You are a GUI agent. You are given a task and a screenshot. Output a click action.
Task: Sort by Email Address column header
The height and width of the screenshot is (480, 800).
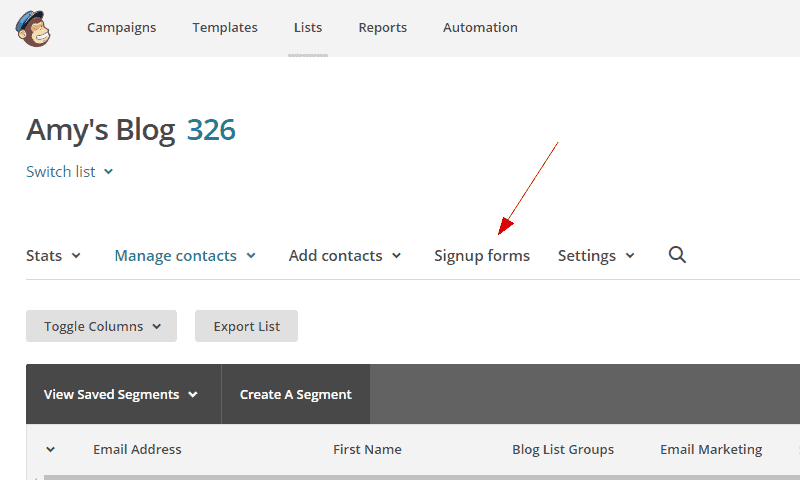pos(137,449)
